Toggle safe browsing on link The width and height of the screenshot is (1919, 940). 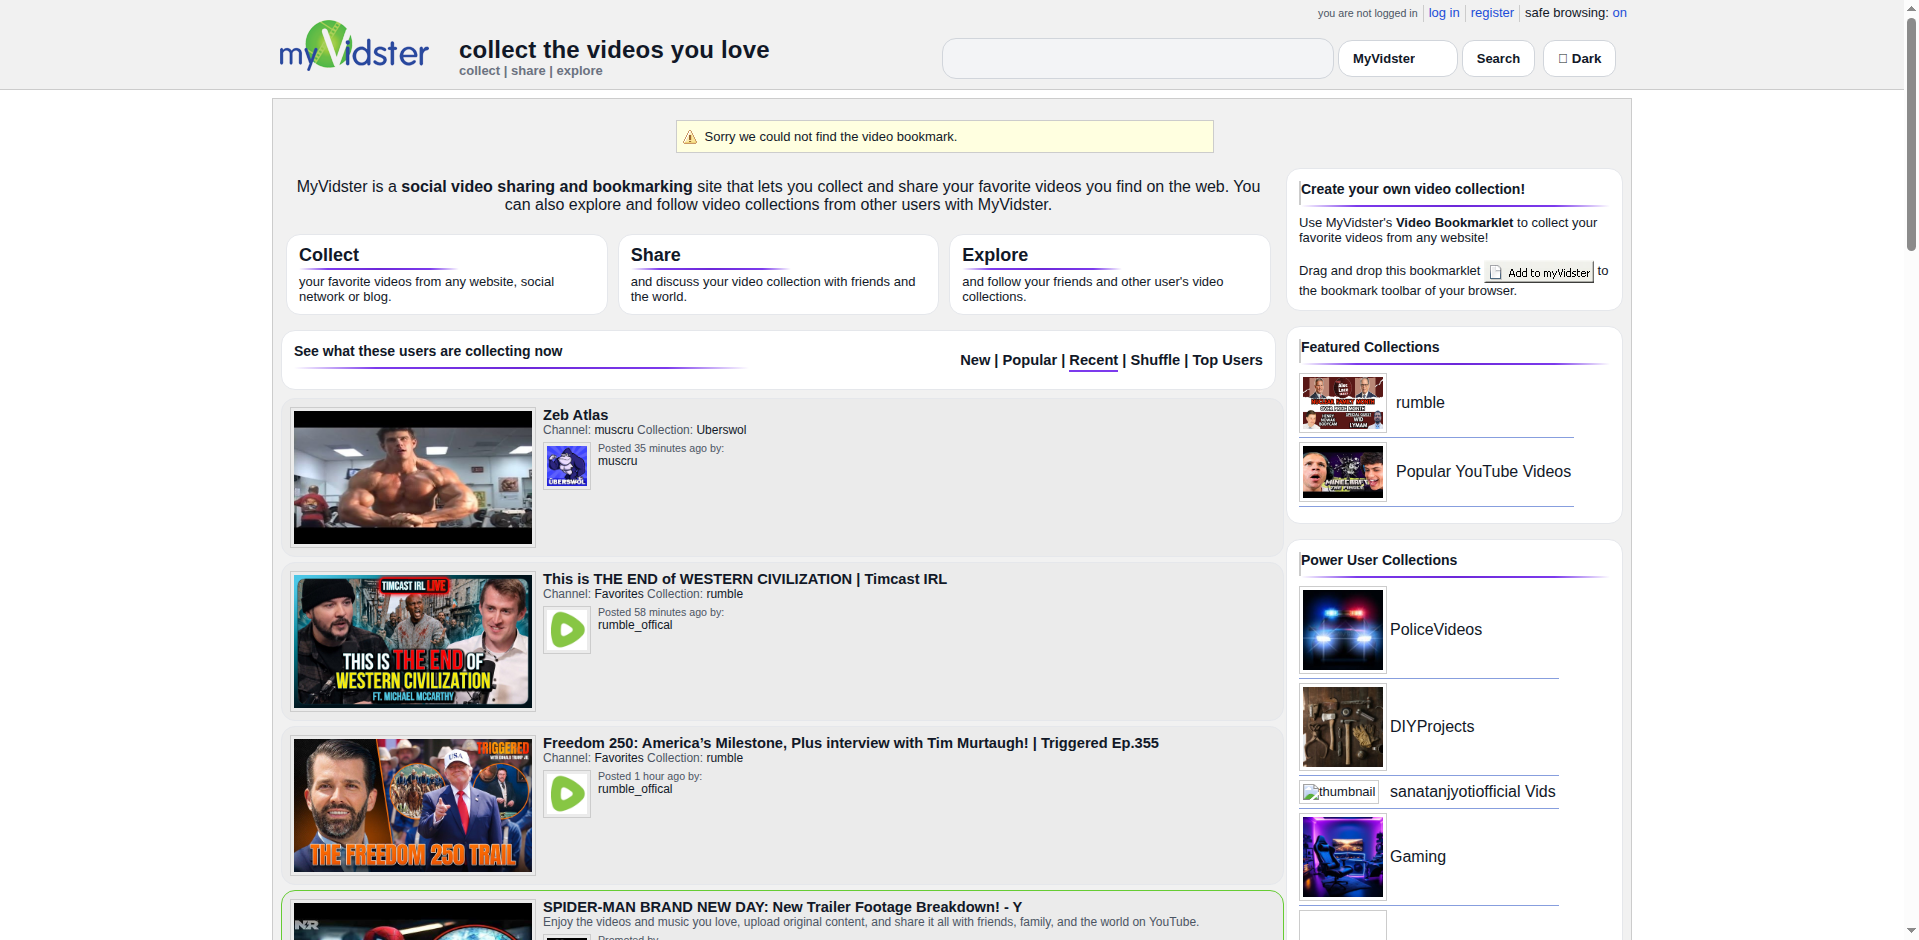(1619, 13)
